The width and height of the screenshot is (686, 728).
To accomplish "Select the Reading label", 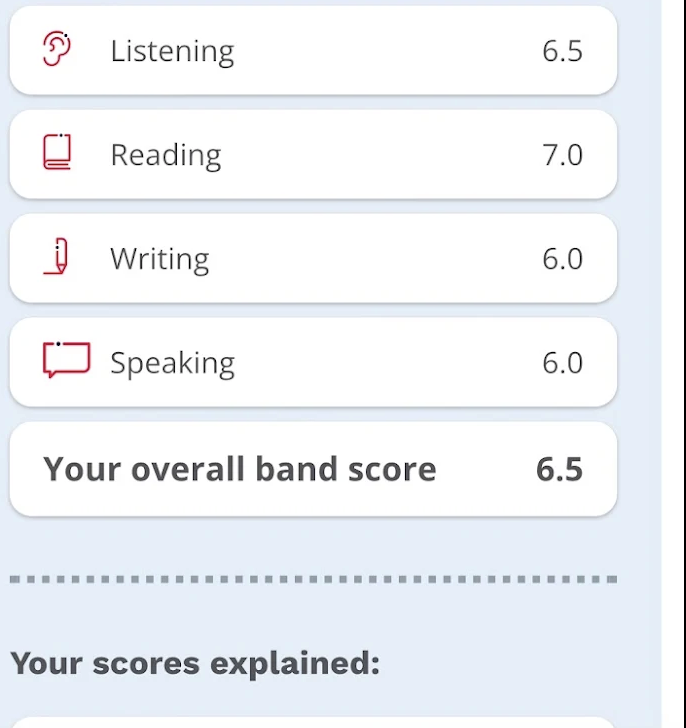I will tap(165, 155).
